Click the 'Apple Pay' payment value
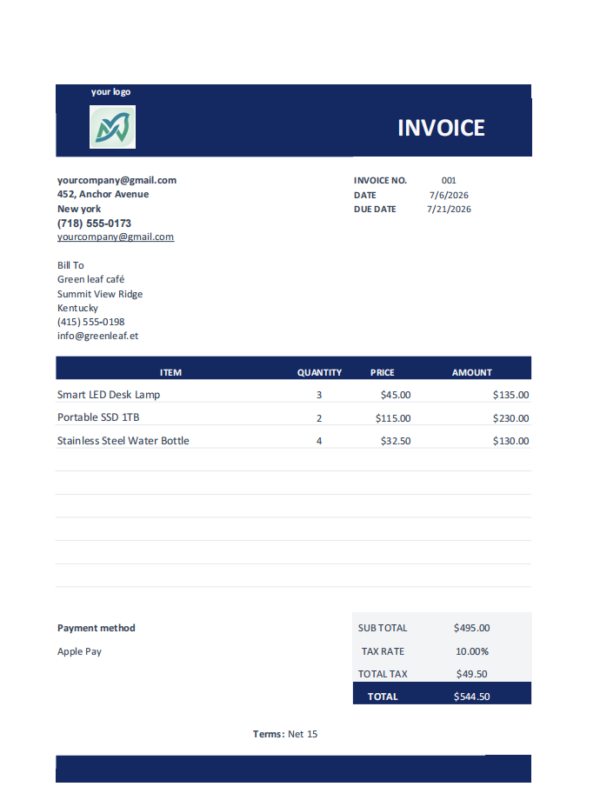 [x=80, y=652]
